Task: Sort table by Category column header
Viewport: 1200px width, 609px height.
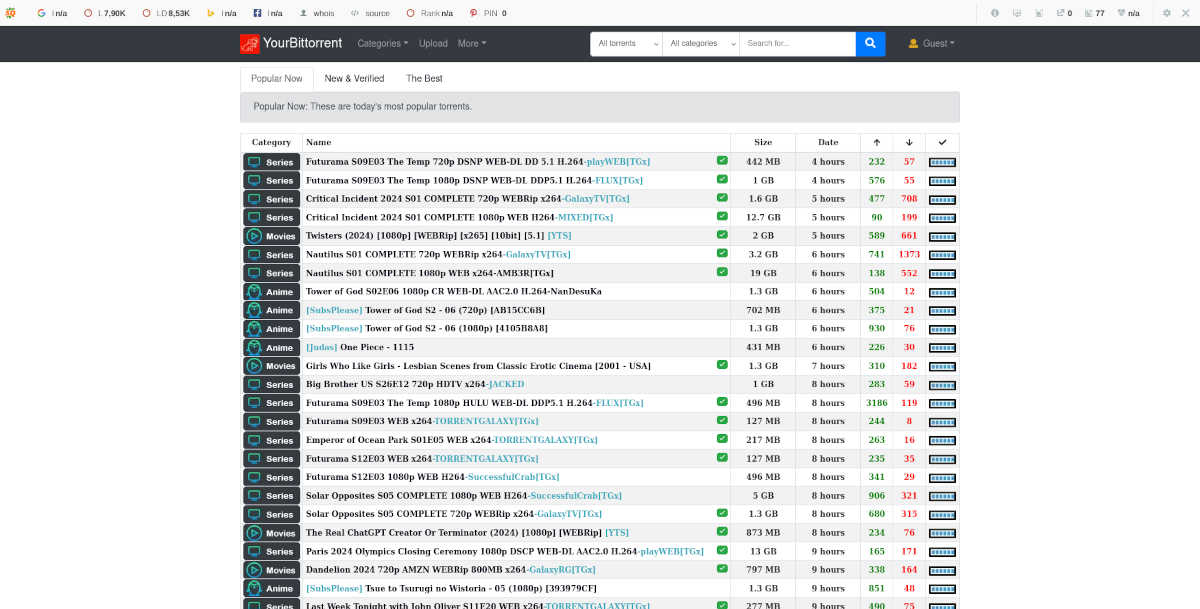Action: coord(271,142)
